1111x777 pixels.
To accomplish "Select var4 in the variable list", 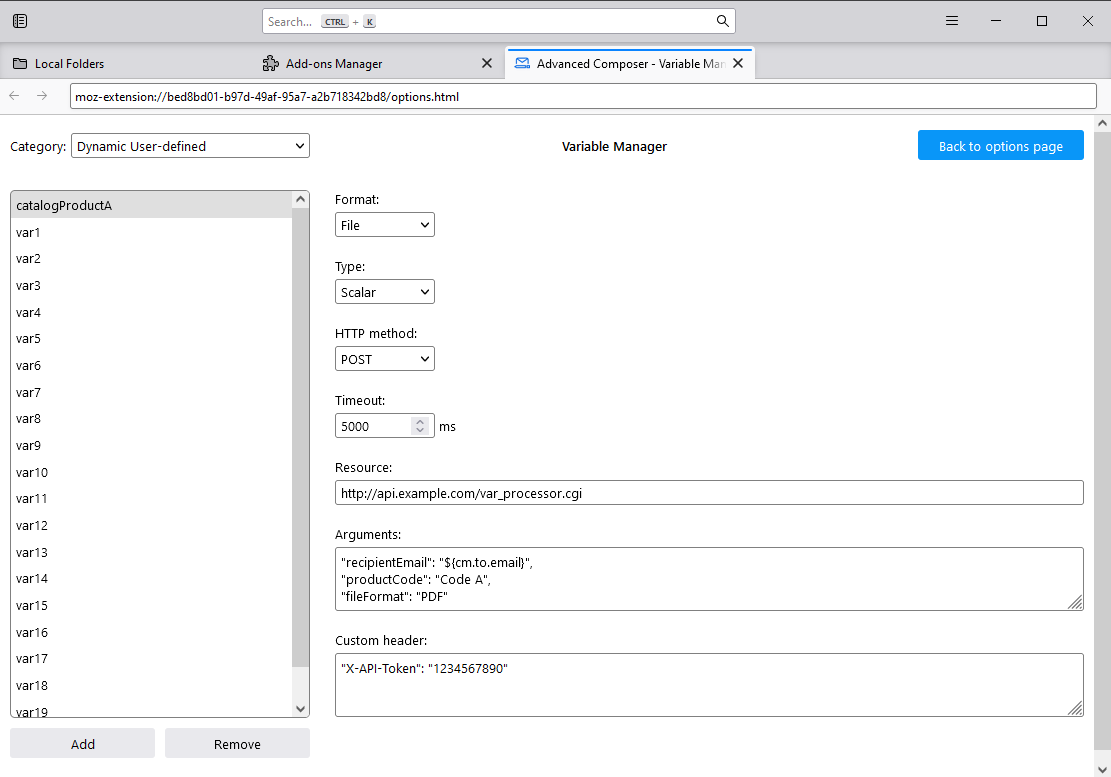I will click(151, 312).
